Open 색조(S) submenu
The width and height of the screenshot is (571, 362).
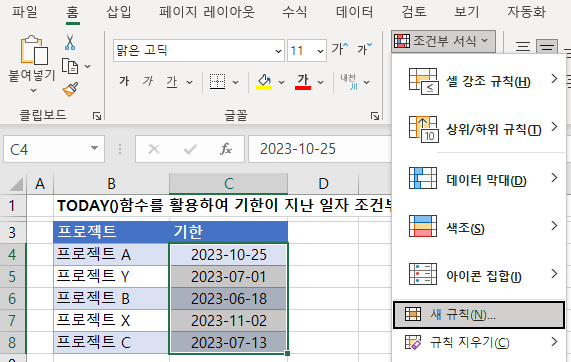479,227
